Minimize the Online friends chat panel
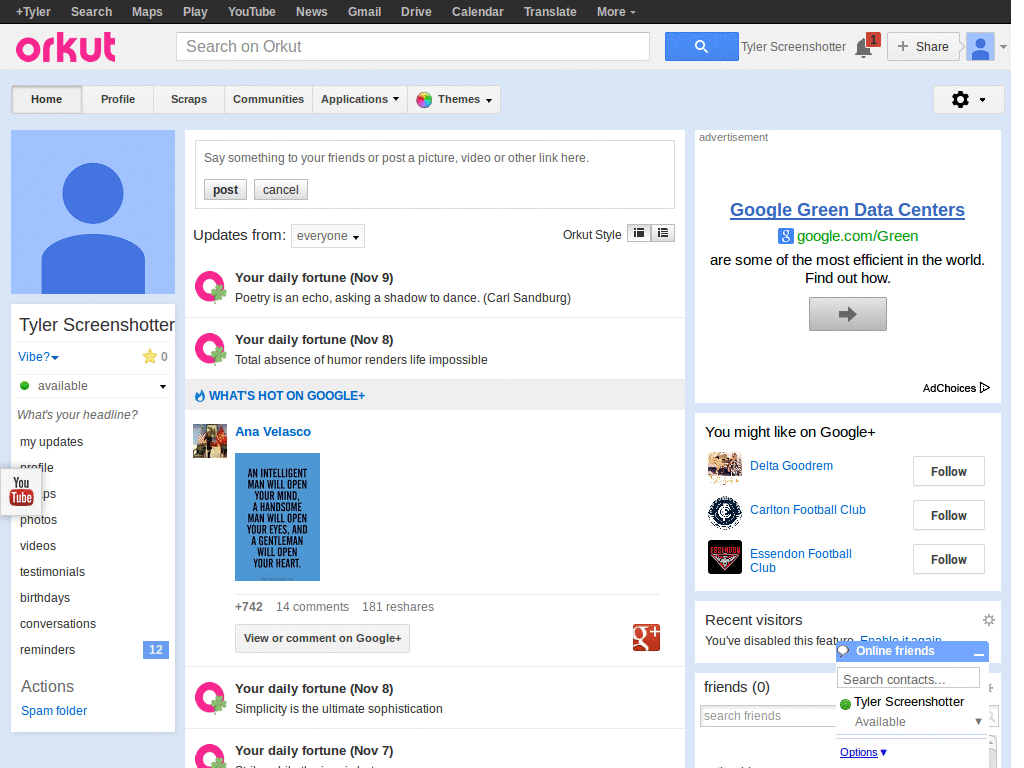Viewport: 1024px width, 768px height. pos(978,652)
